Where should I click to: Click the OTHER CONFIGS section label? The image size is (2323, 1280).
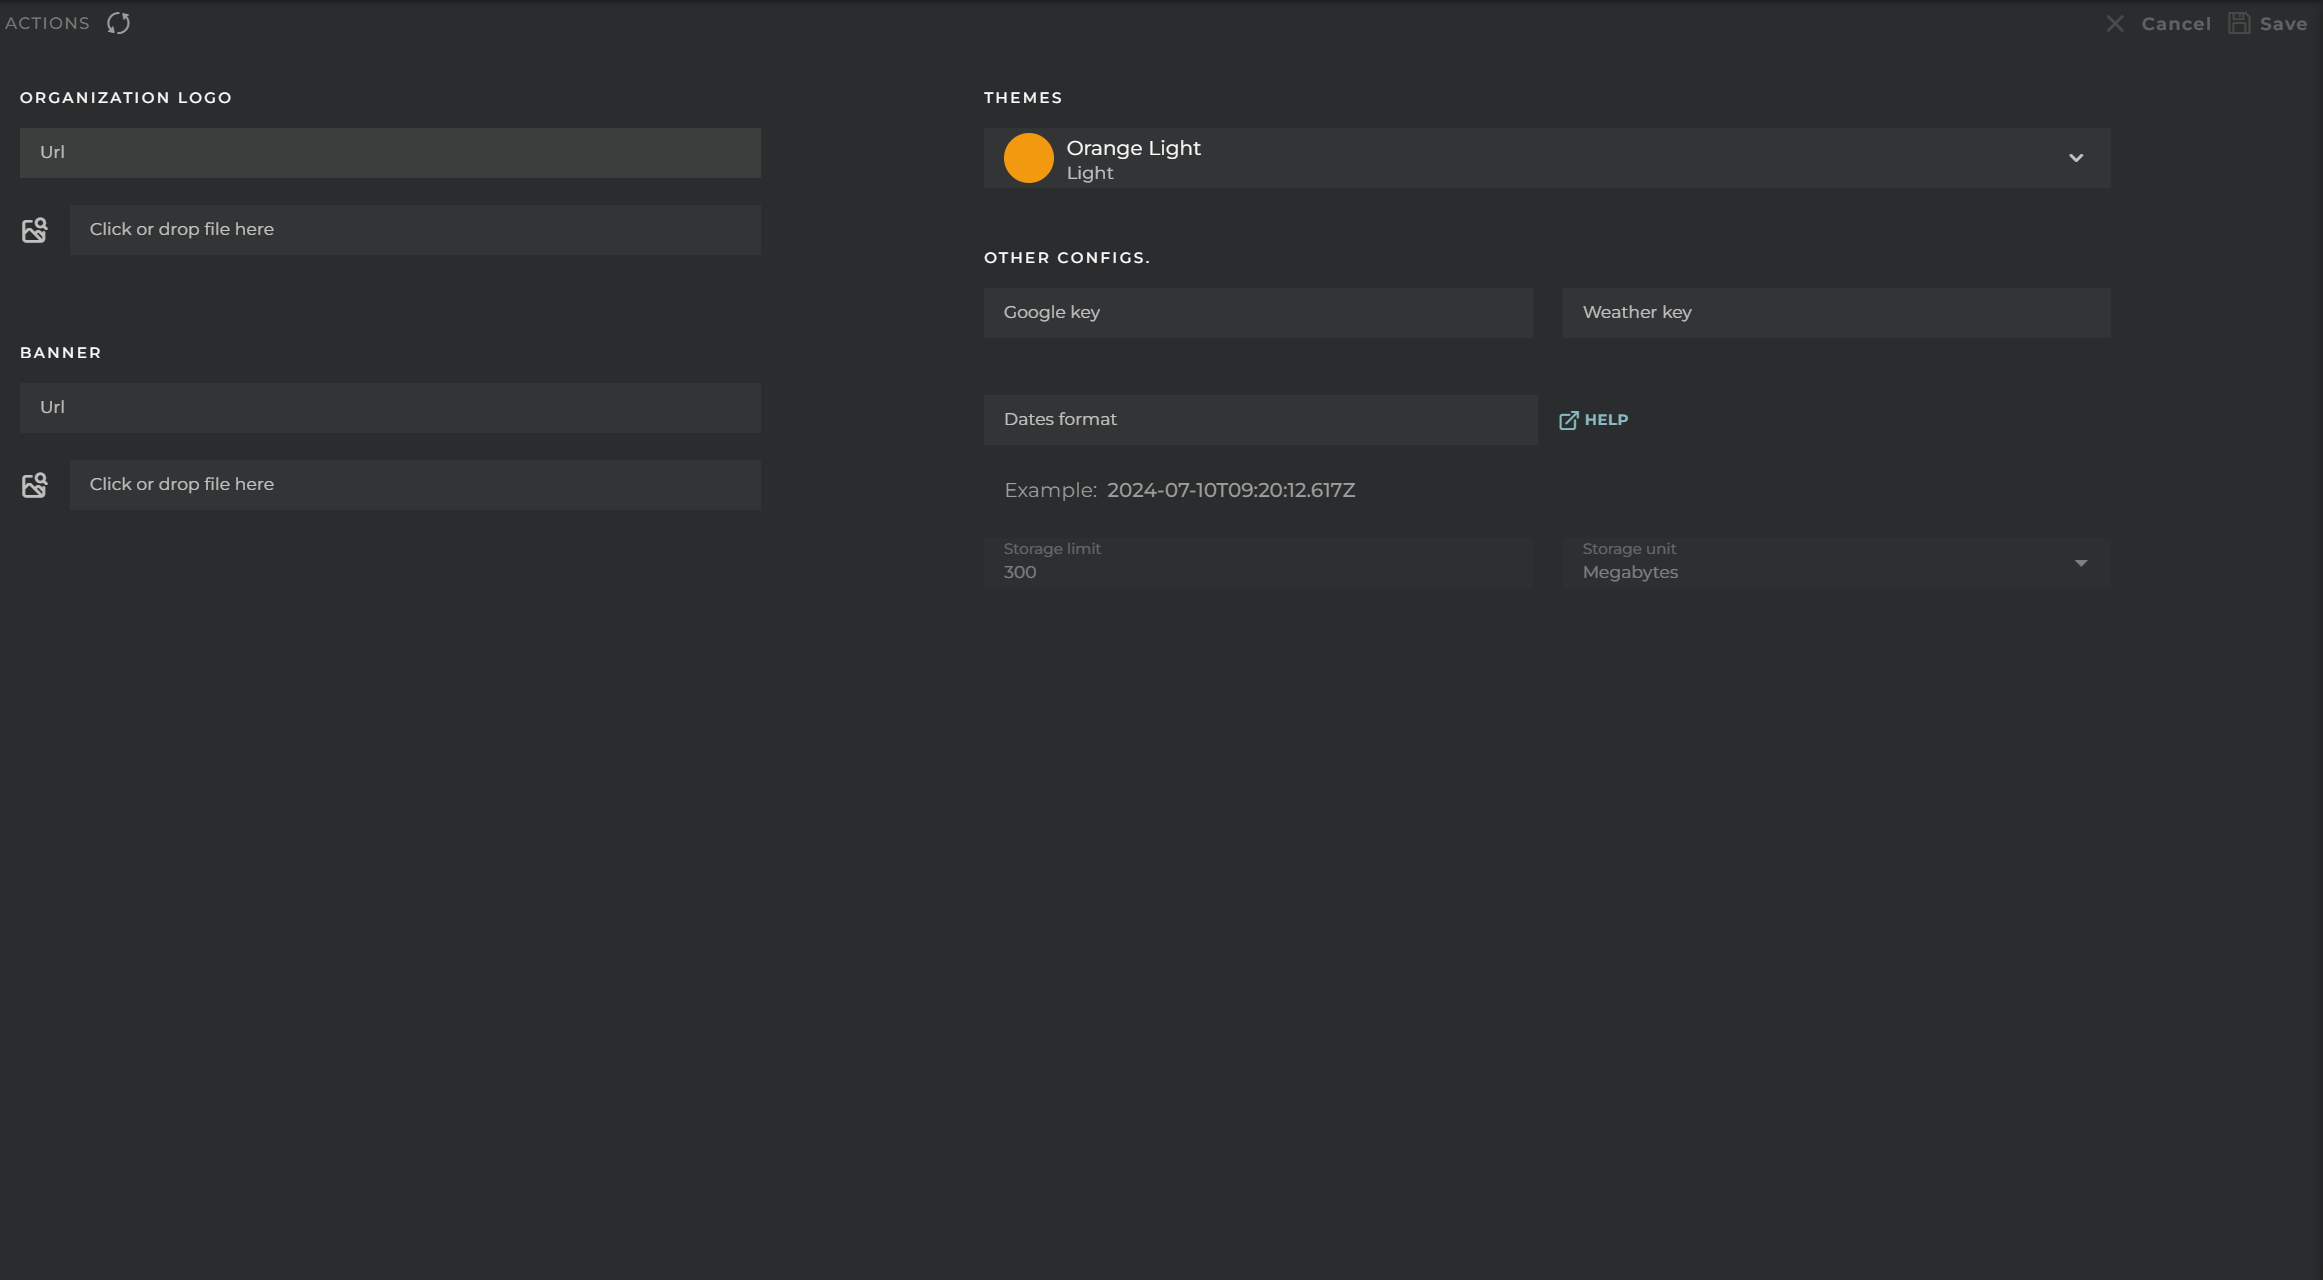pos(1067,257)
